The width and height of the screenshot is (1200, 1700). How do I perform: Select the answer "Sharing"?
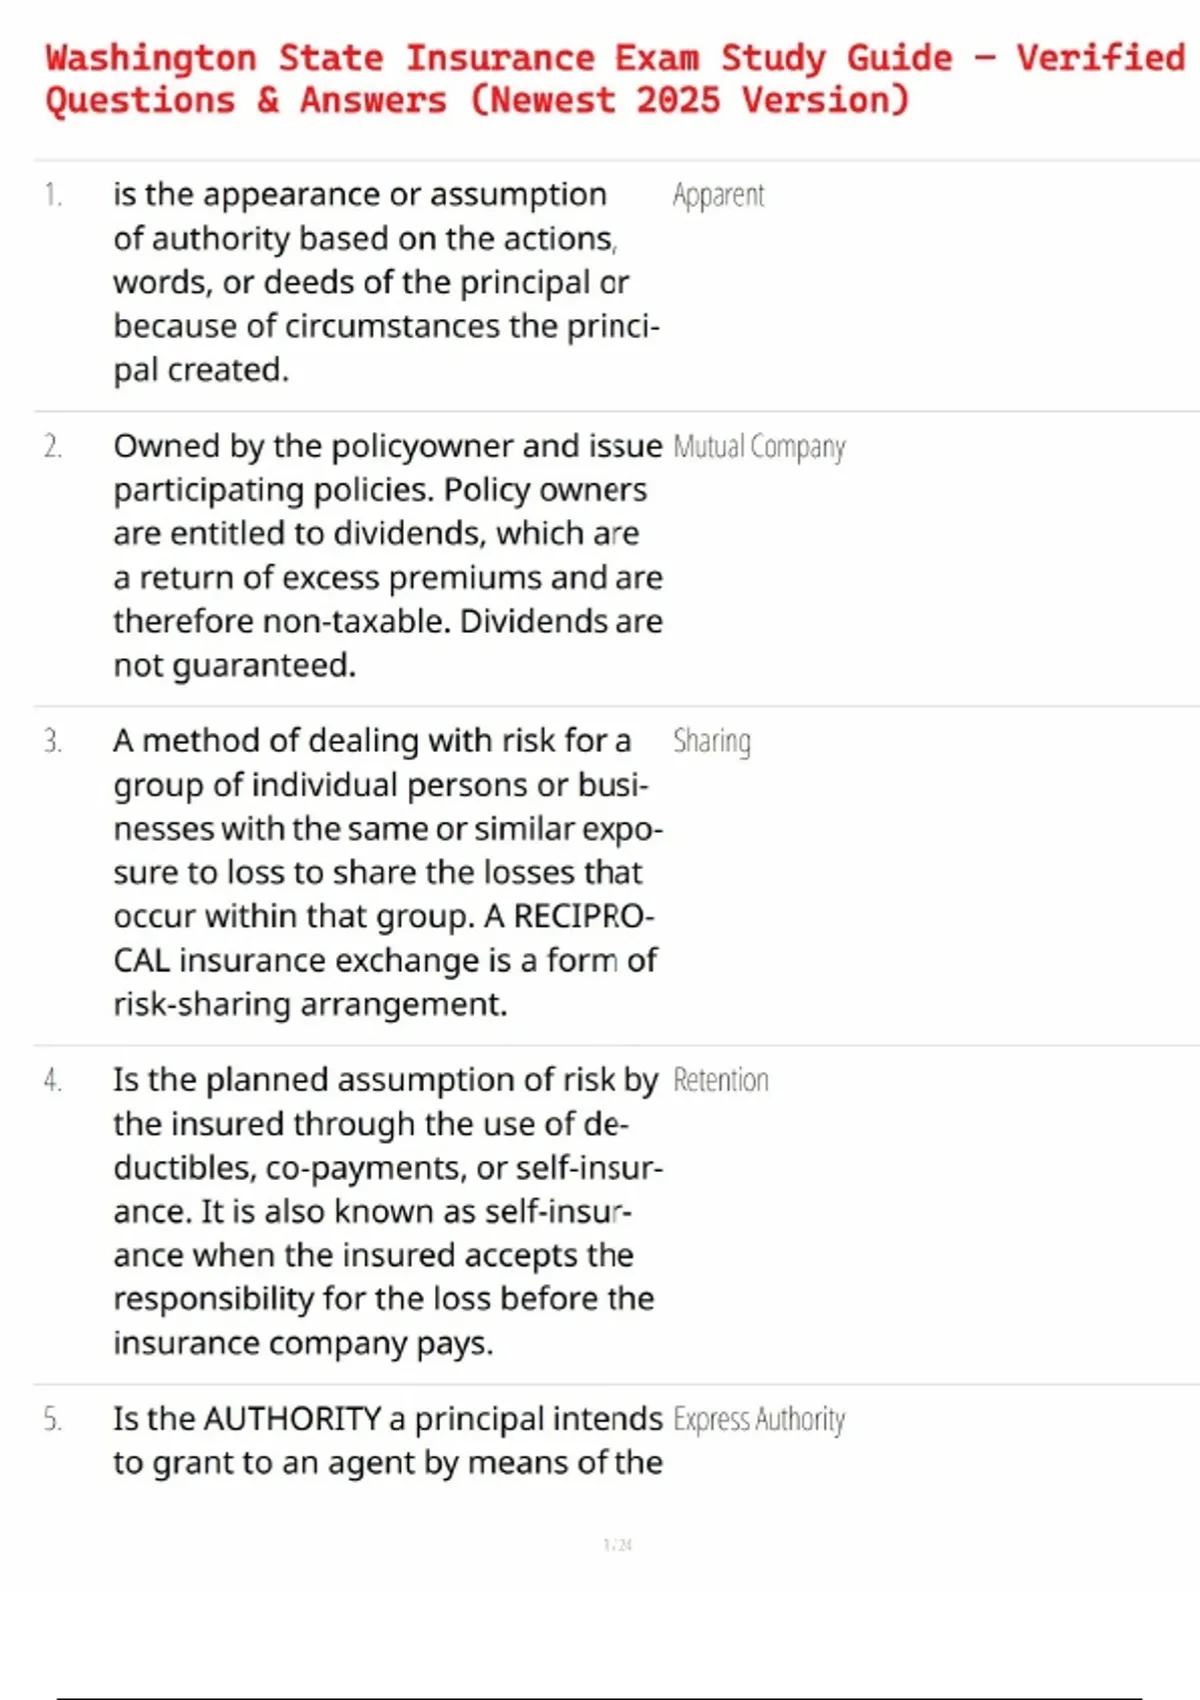pos(711,741)
